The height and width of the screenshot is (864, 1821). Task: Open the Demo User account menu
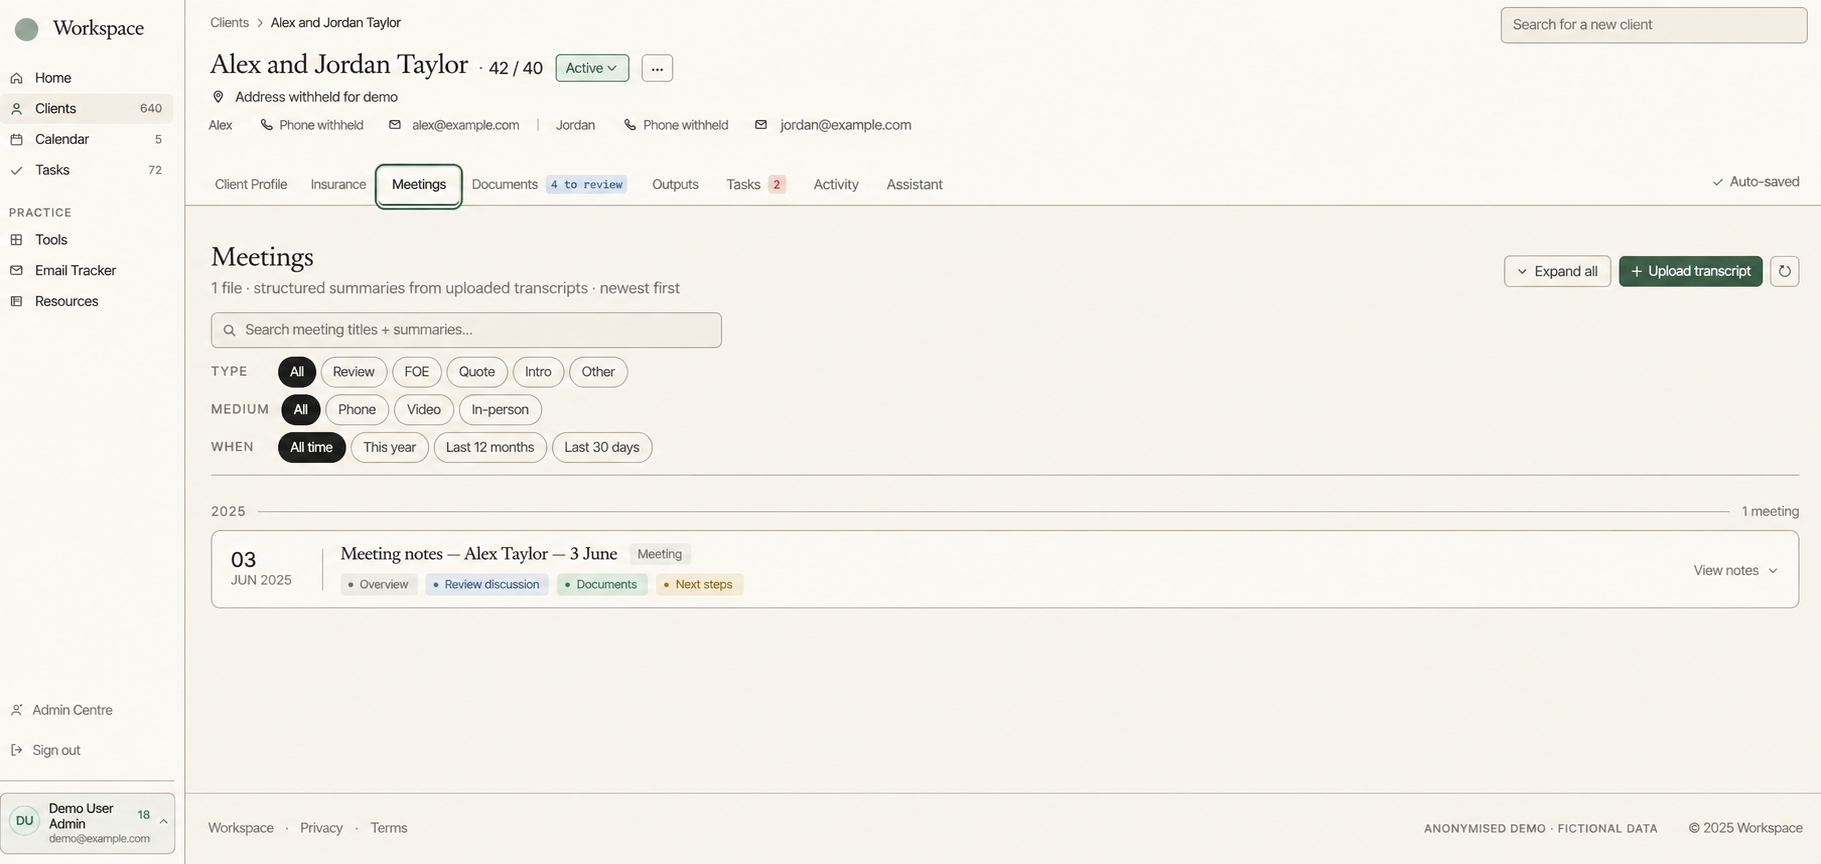coord(88,823)
